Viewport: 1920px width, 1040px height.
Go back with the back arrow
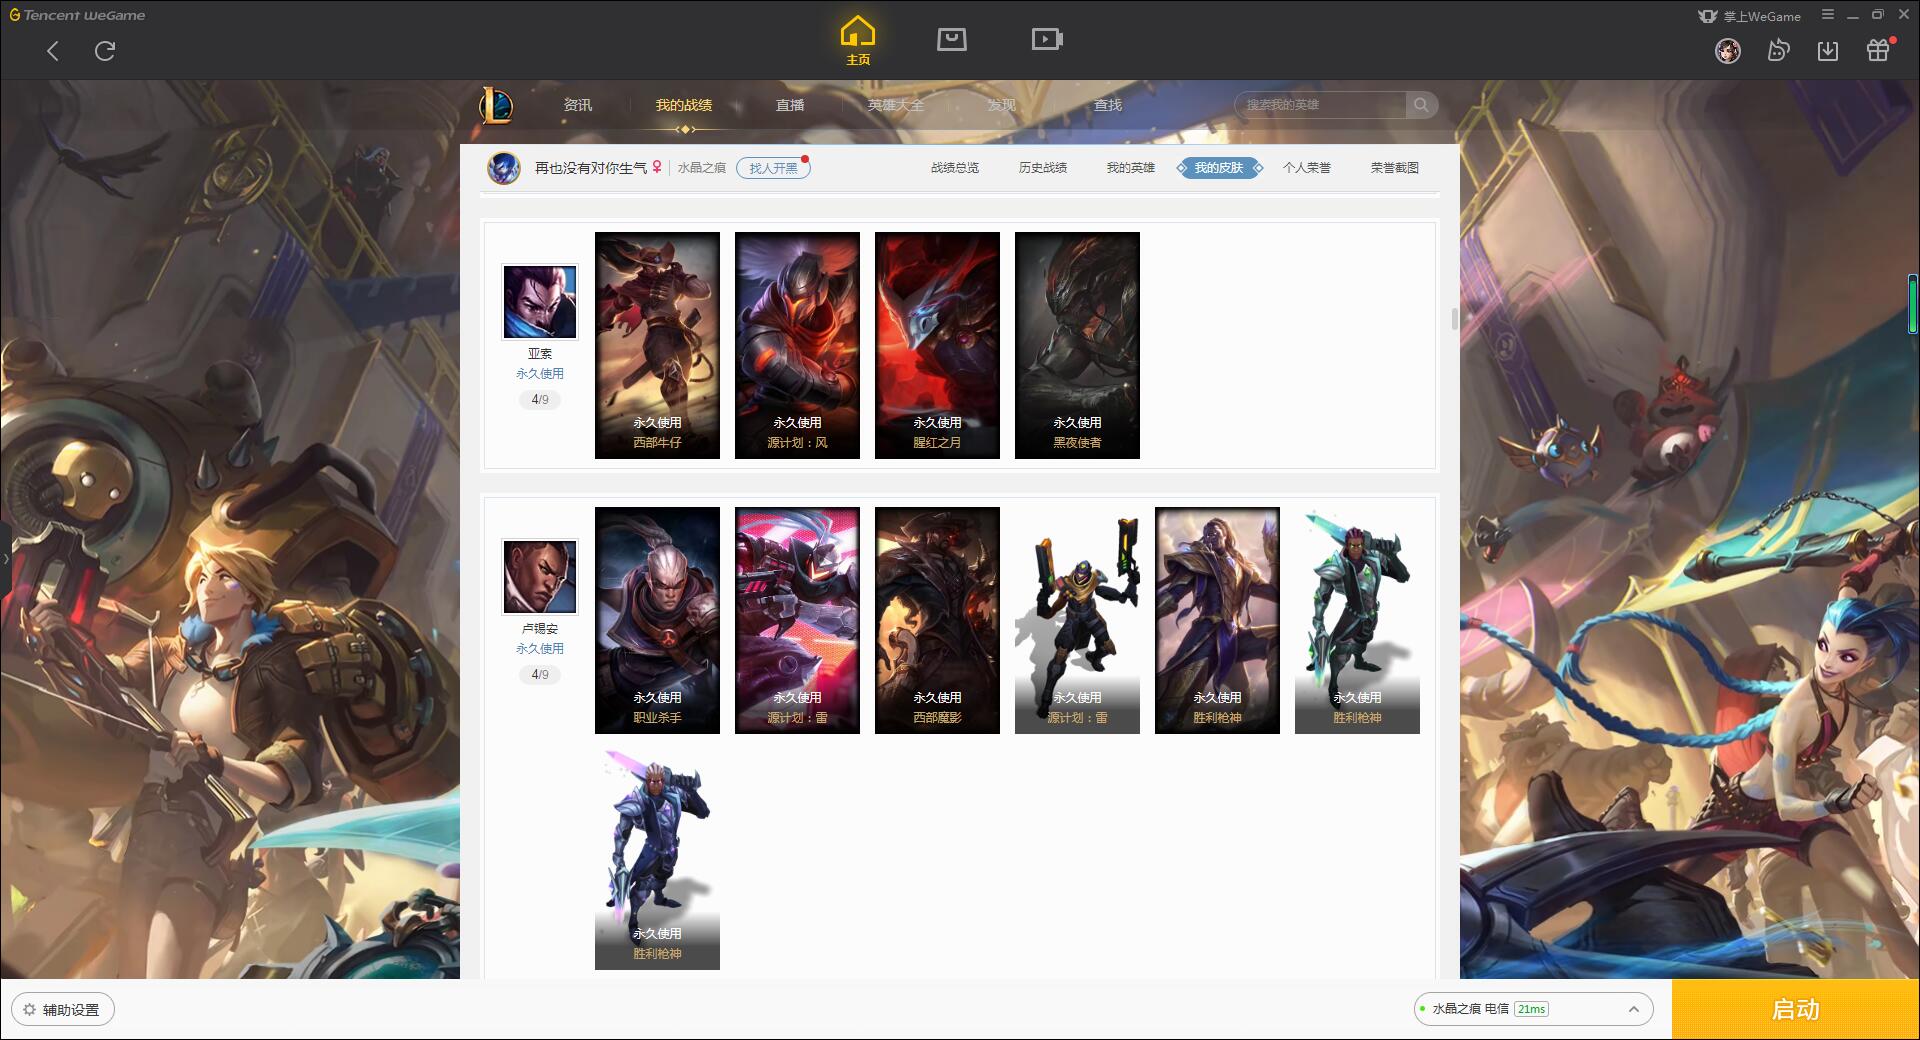coord(53,51)
